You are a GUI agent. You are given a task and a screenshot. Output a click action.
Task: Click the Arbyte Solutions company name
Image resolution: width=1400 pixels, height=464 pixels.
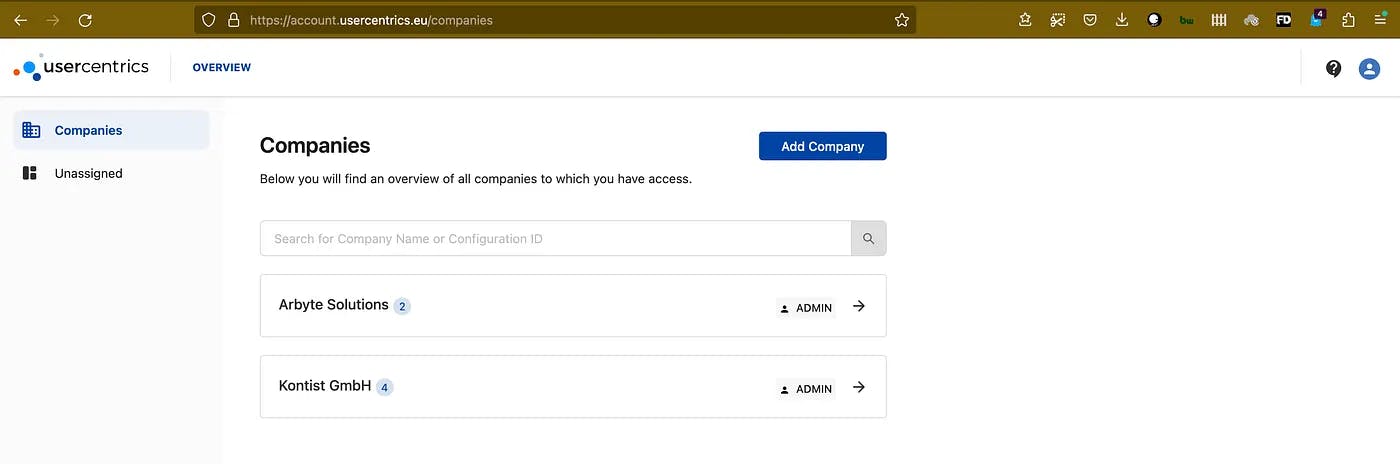333,305
